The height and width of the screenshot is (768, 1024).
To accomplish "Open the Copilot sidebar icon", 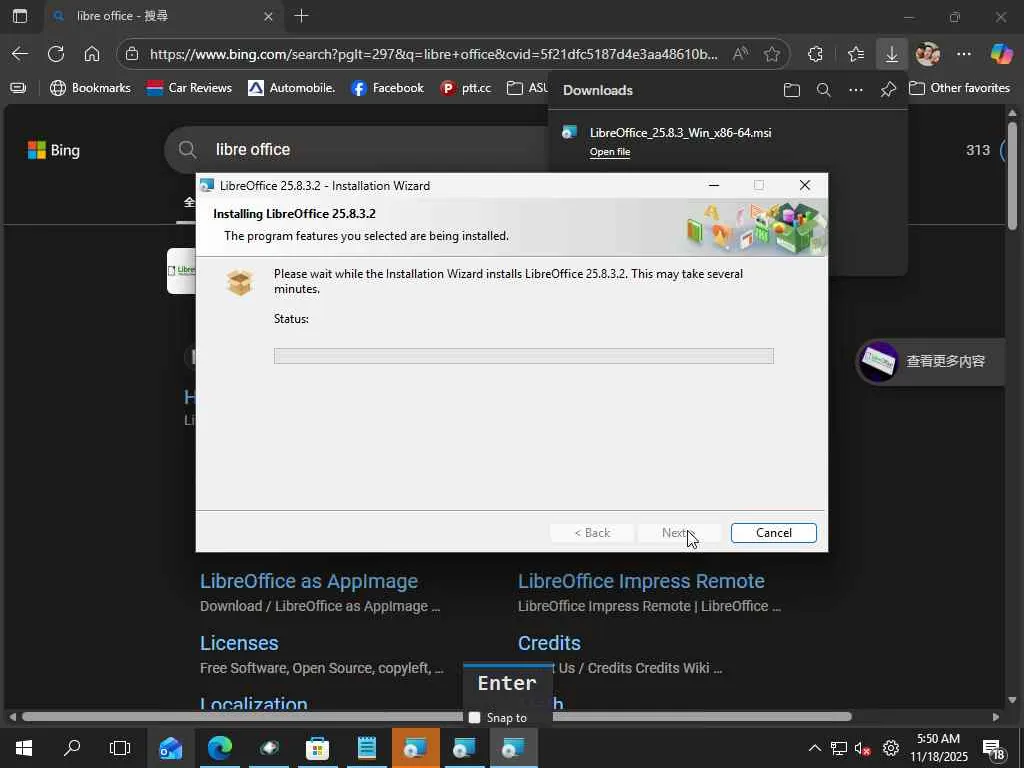I will 1001,54.
